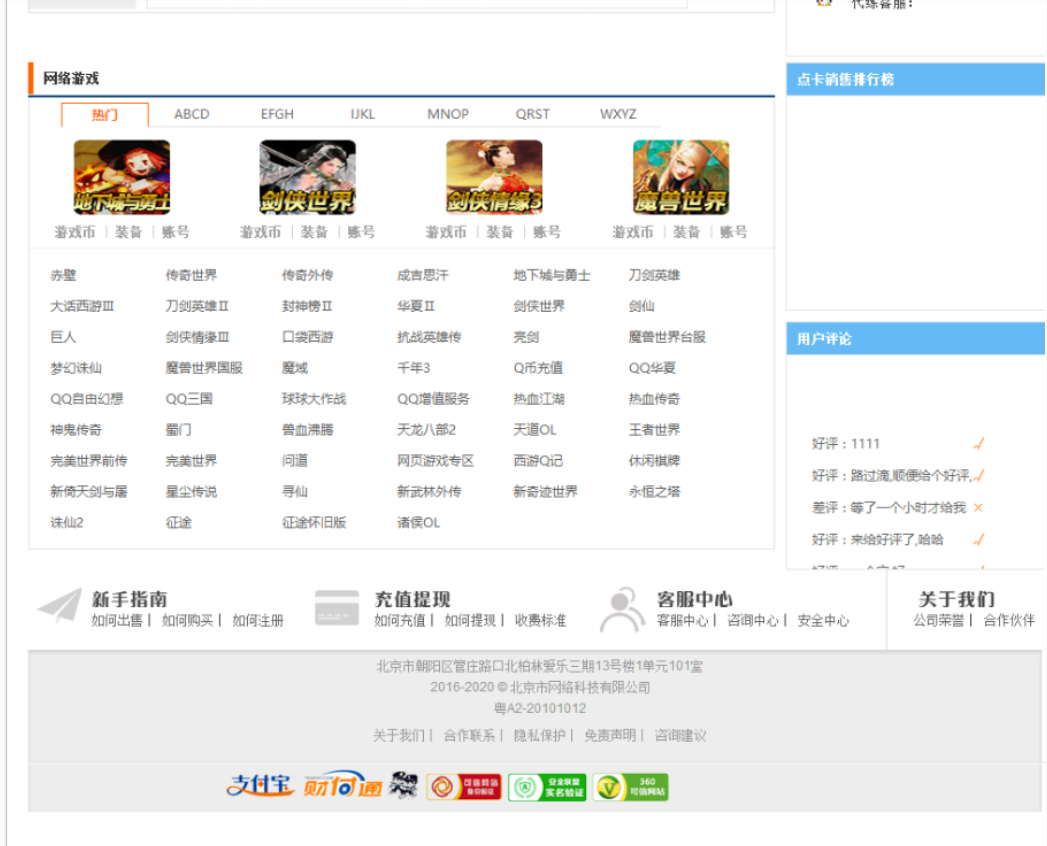Open the 魔兽世界台服 game link

tap(667, 337)
